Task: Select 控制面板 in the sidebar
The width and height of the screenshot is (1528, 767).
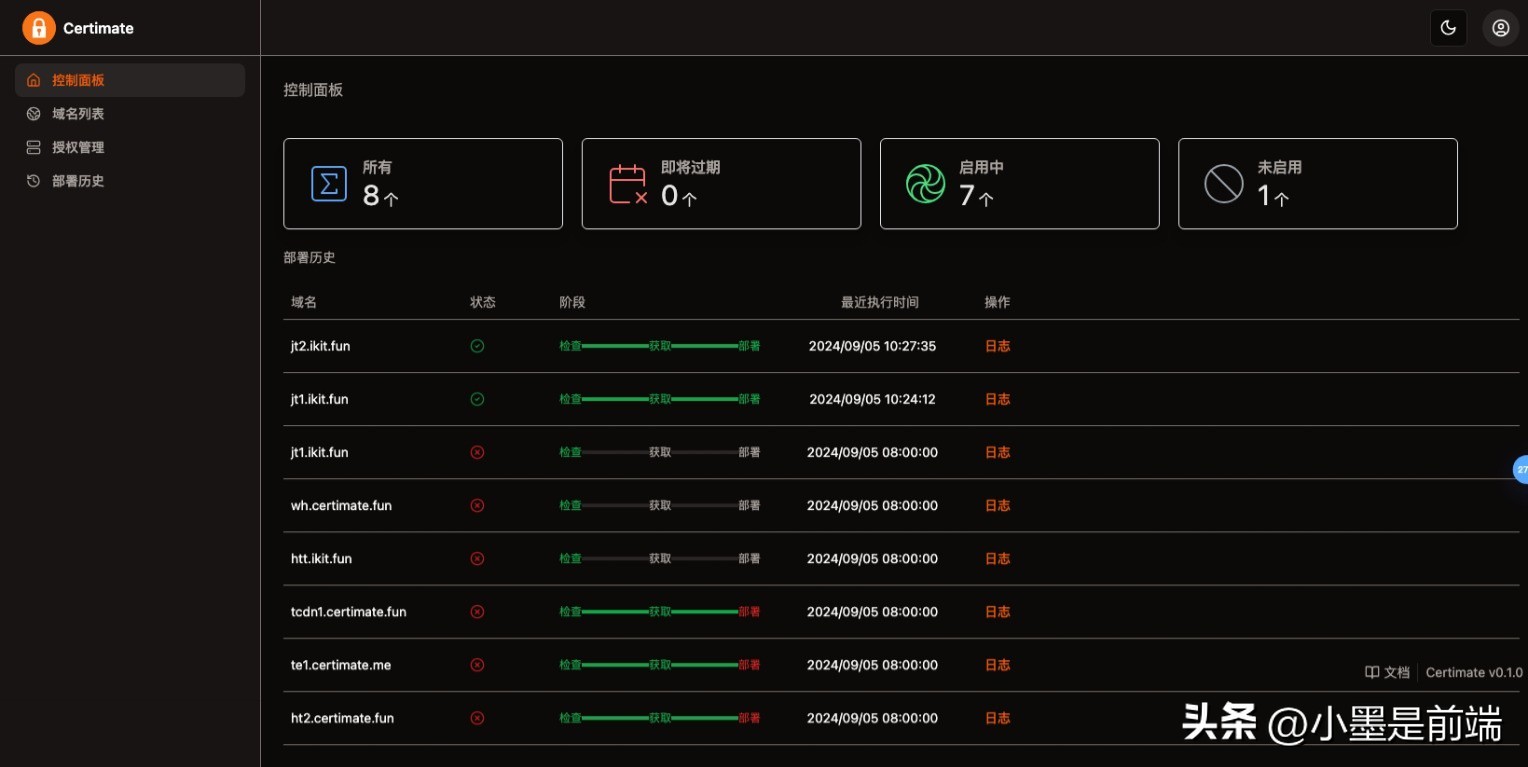Action: coord(78,80)
